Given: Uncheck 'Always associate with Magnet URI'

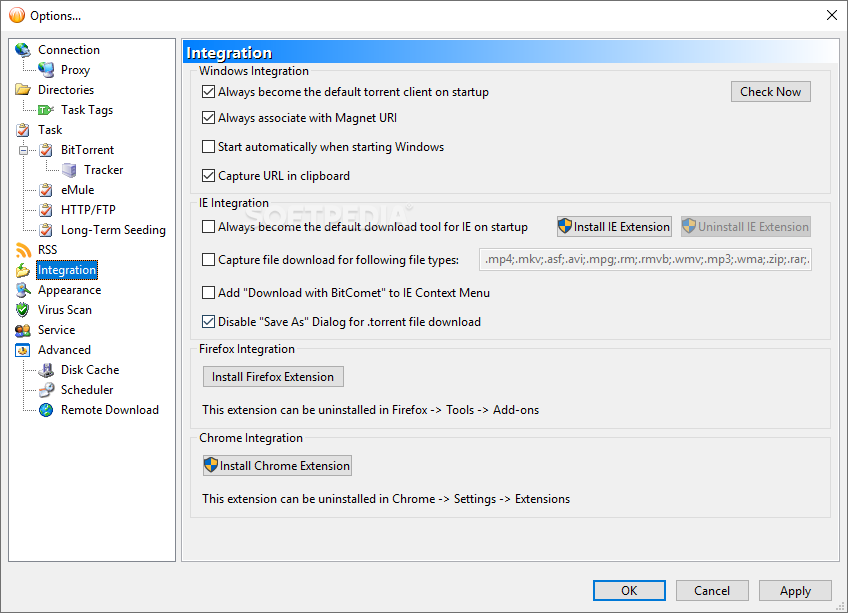Looking at the screenshot, I should 208,117.
